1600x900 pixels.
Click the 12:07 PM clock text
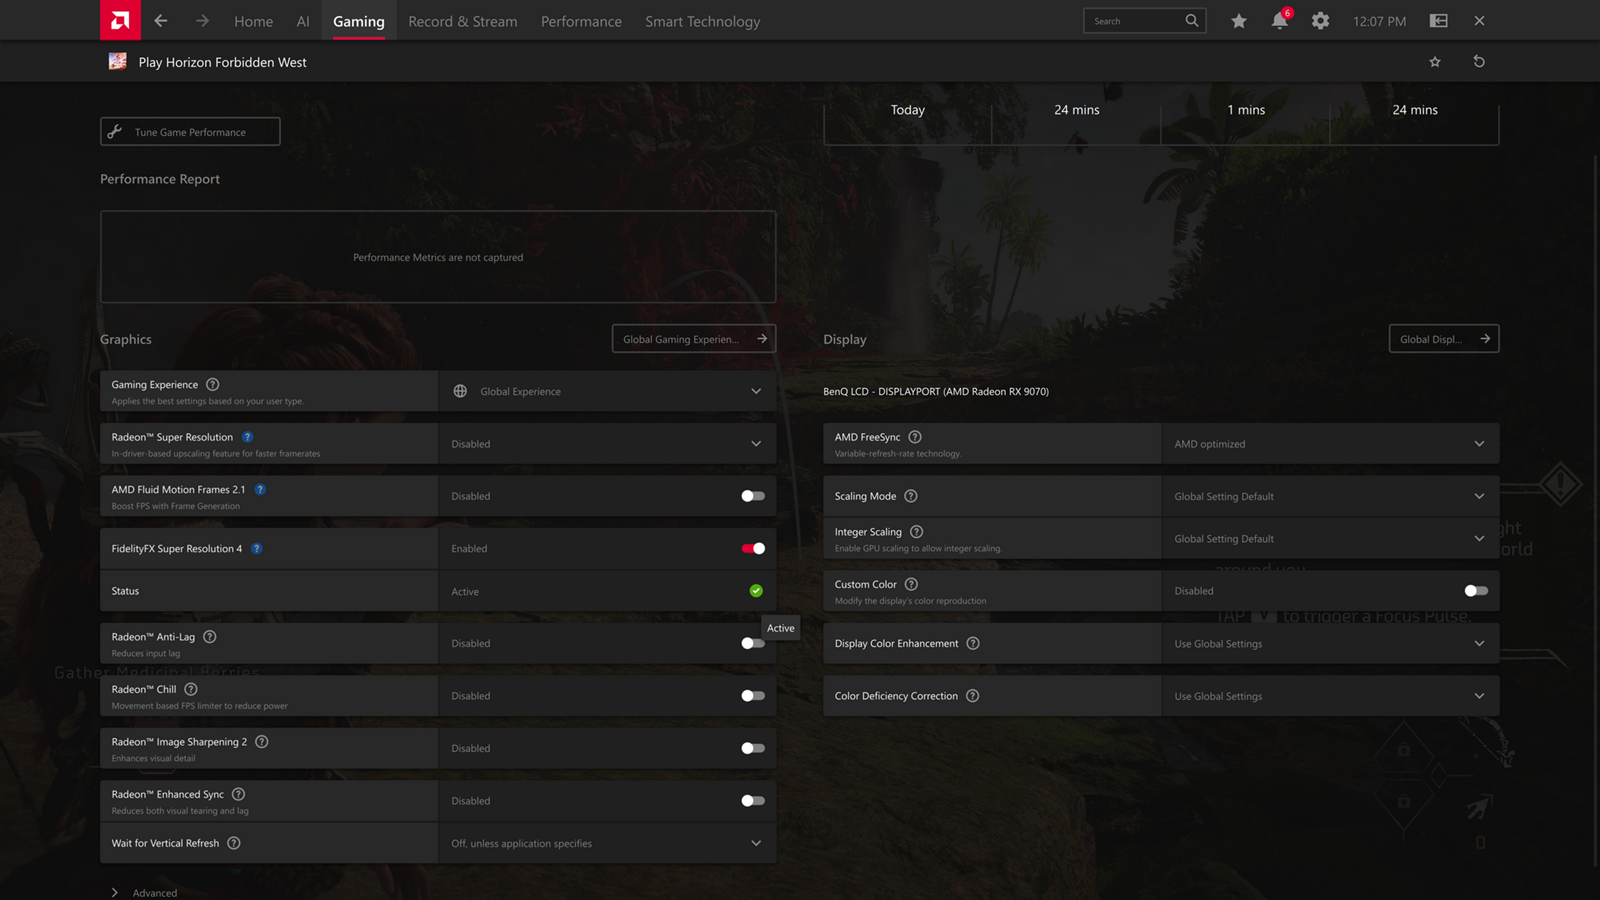coord(1379,21)
